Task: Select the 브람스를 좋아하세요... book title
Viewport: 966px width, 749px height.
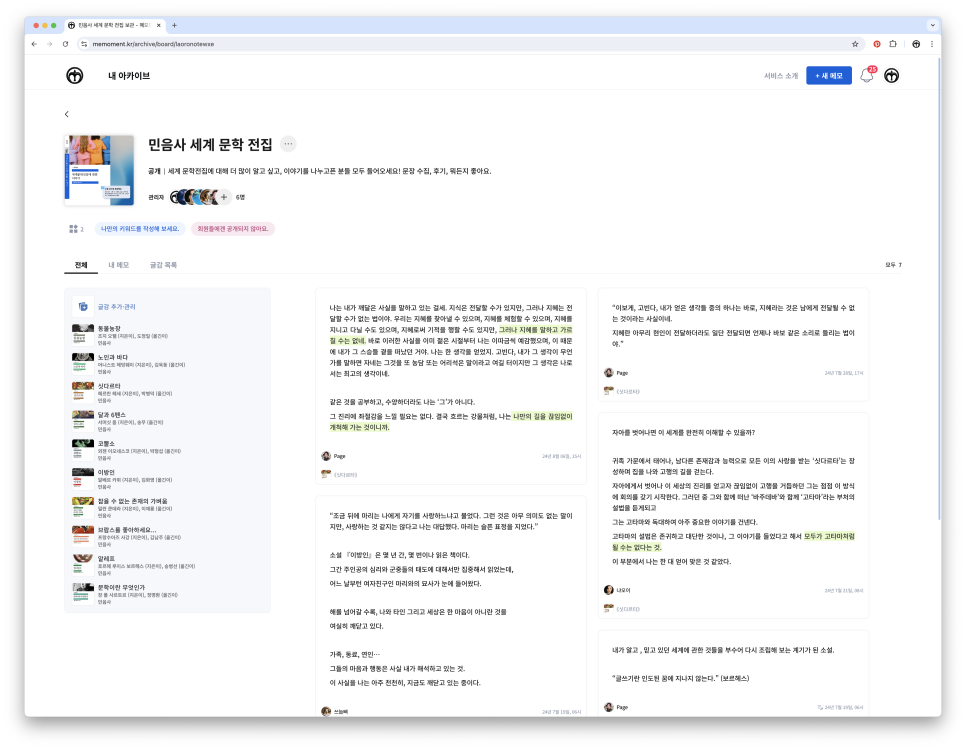Action: 127,530
